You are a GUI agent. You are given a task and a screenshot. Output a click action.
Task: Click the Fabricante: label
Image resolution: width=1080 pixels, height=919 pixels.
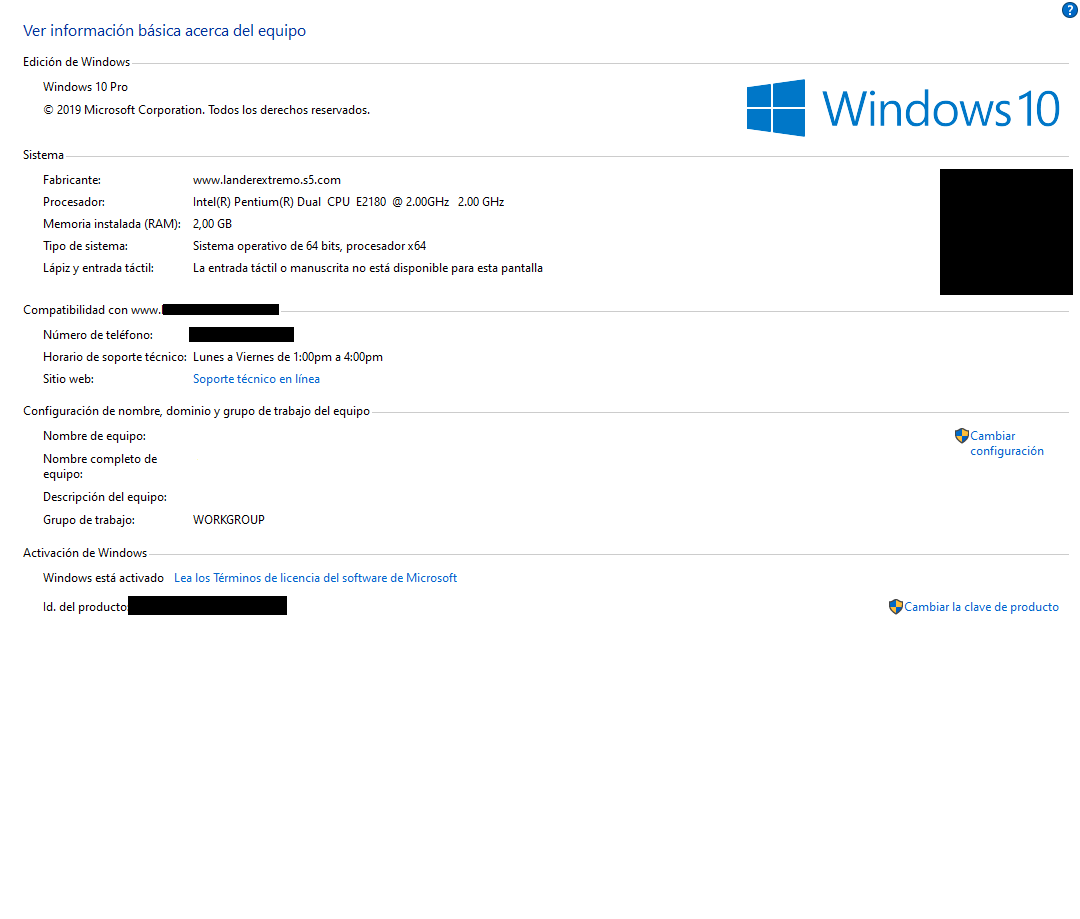72,180
